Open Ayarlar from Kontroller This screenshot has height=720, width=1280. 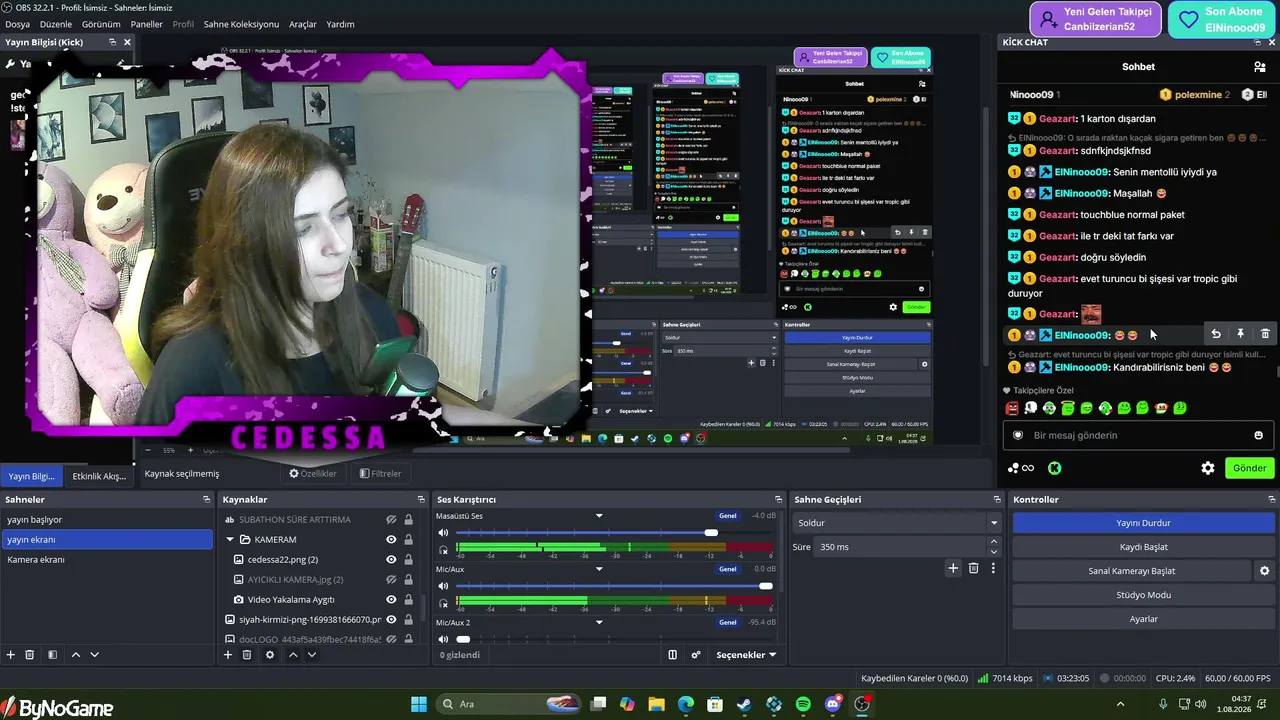click(x=1143, y=619)
